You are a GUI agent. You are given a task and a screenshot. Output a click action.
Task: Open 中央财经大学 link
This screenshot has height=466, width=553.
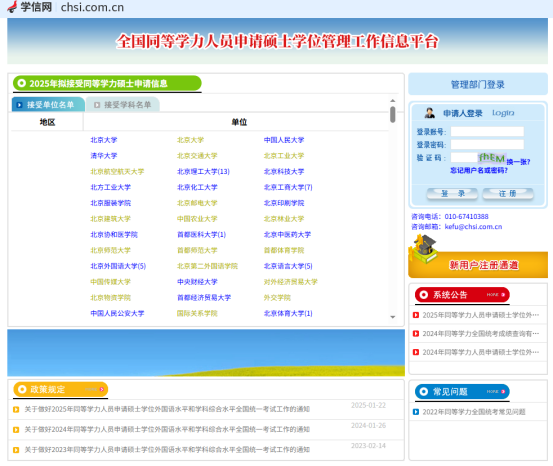pyautogui.click(x=197, y=282)
